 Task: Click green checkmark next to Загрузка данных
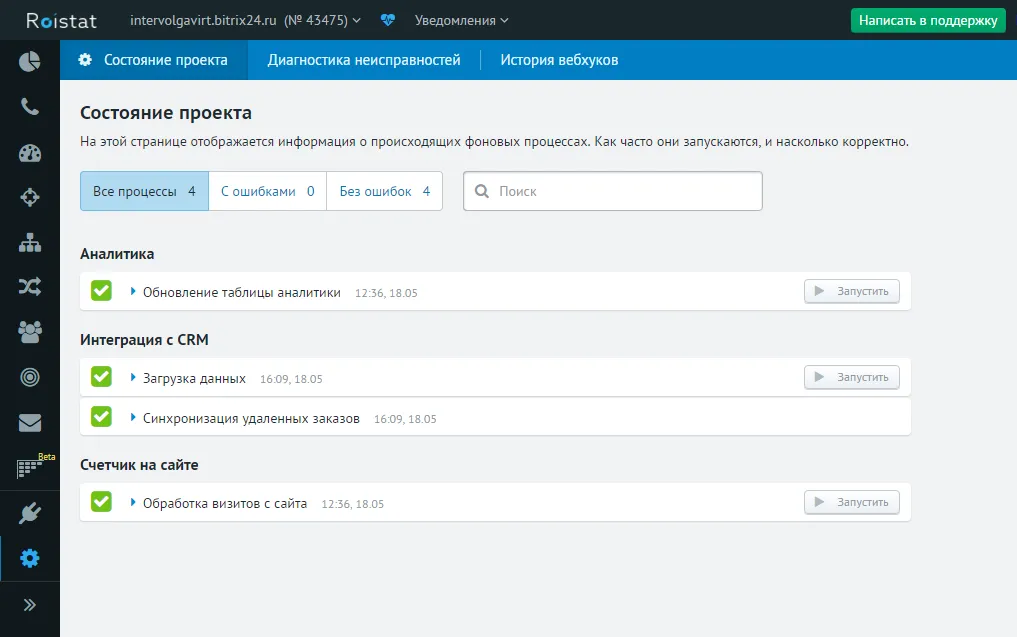pos(101,377)
